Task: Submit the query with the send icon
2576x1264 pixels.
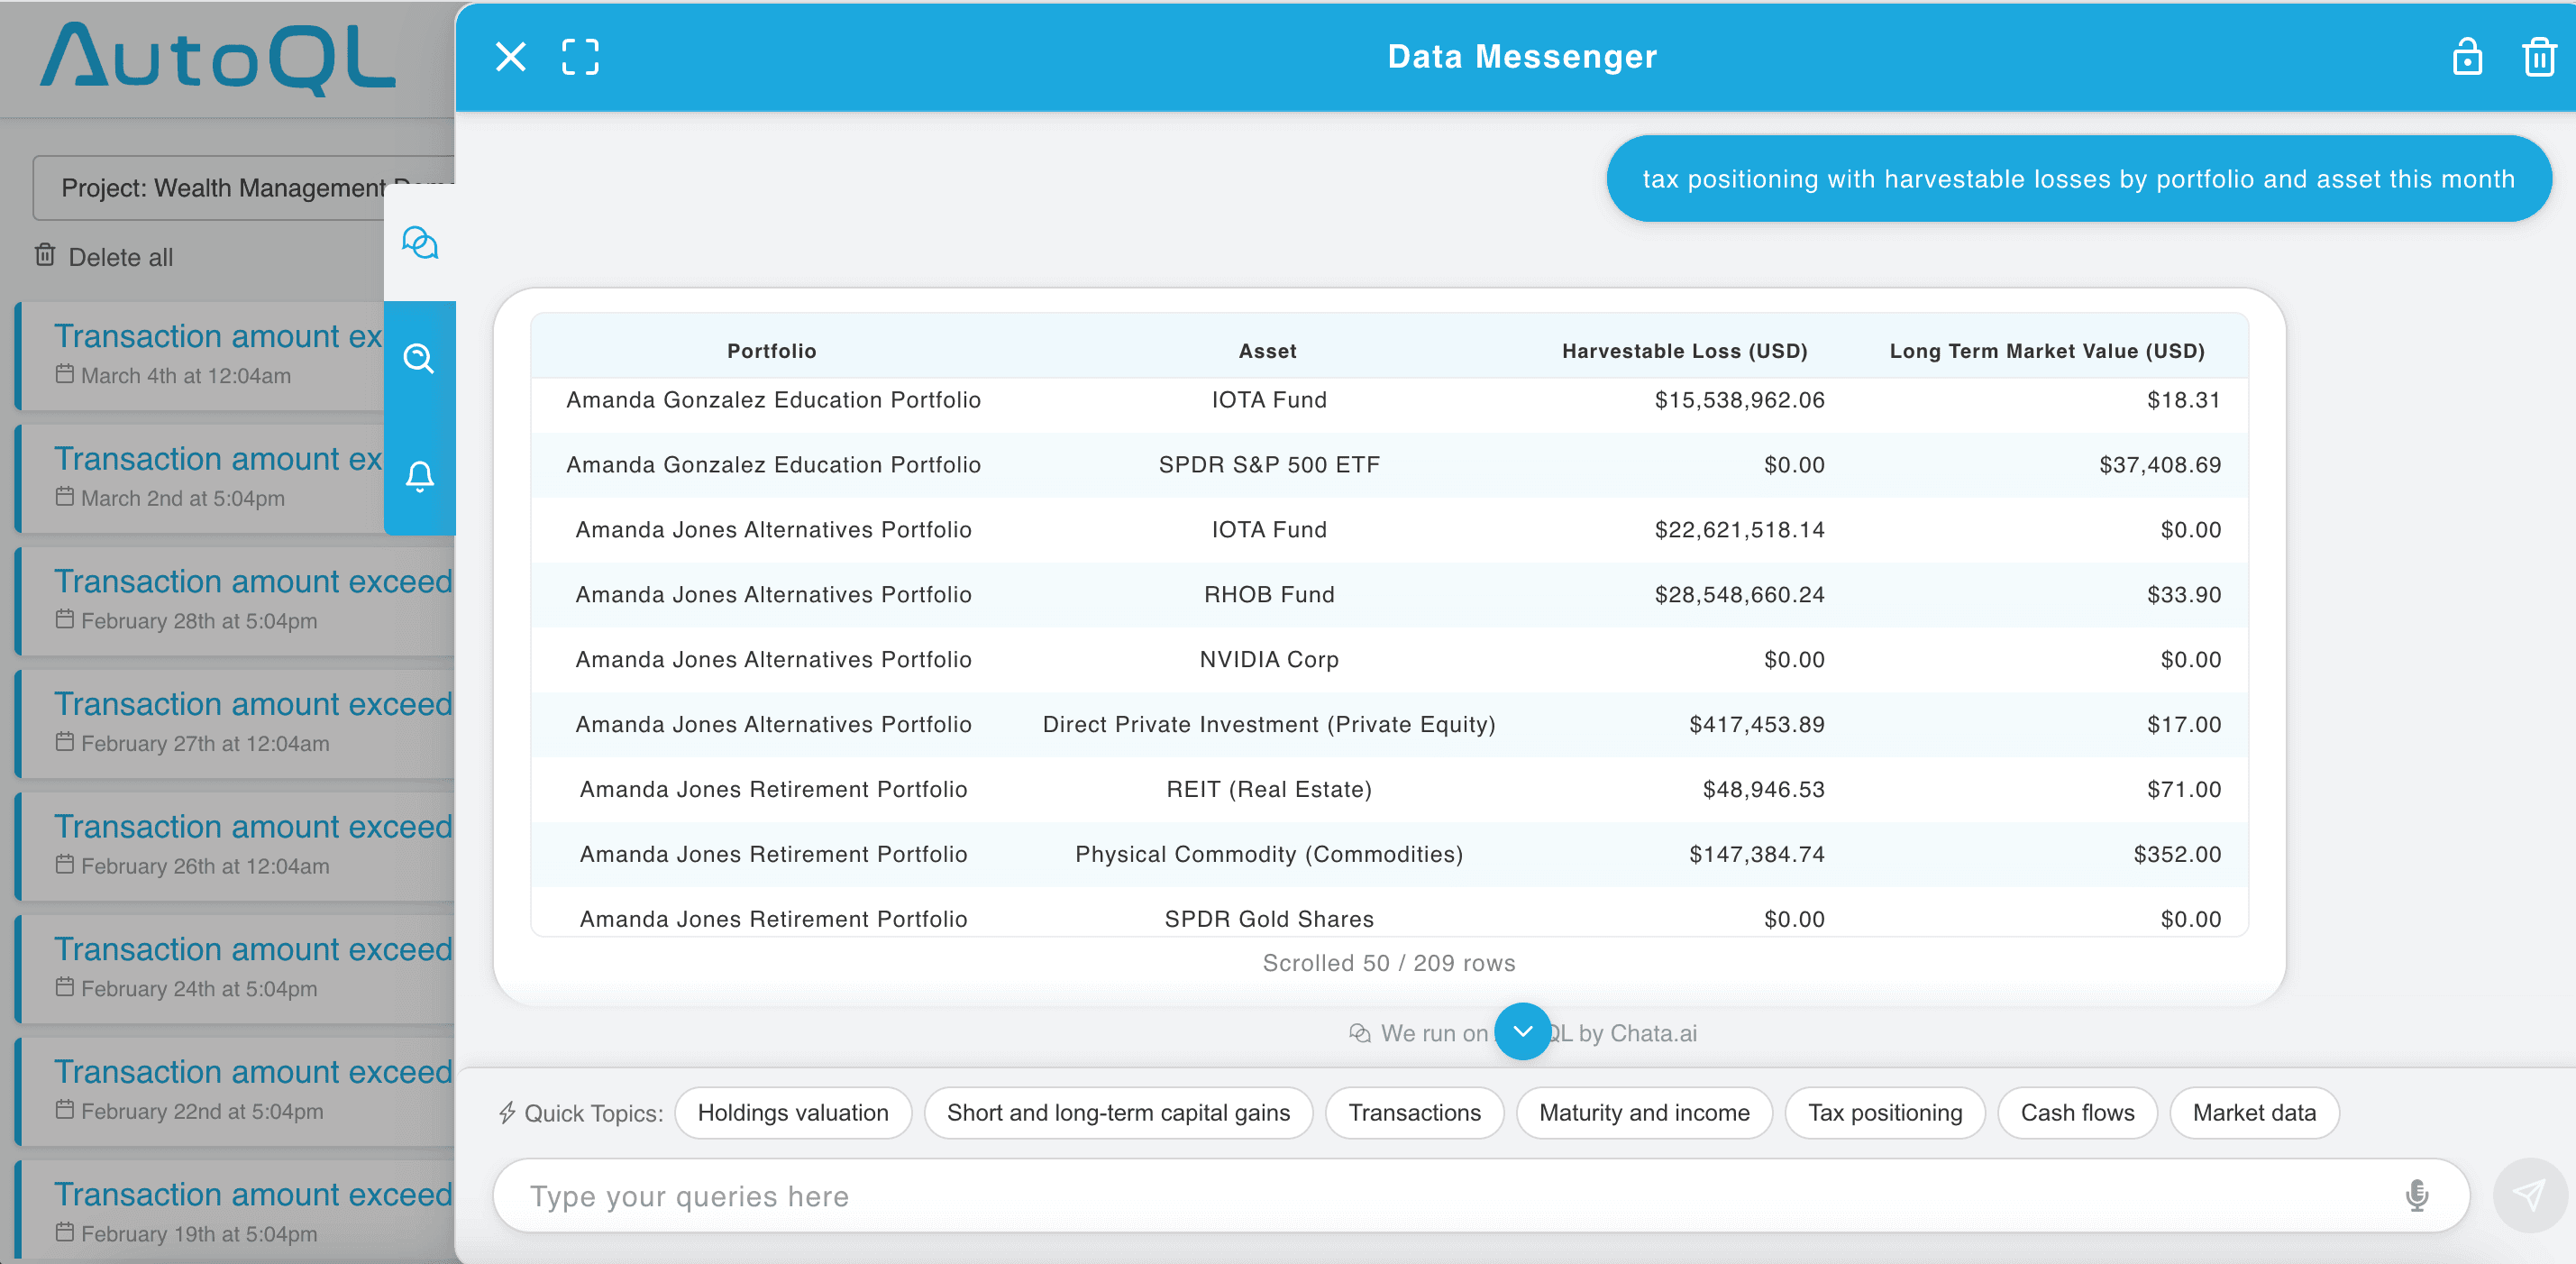Action: coord(2529,1195)
